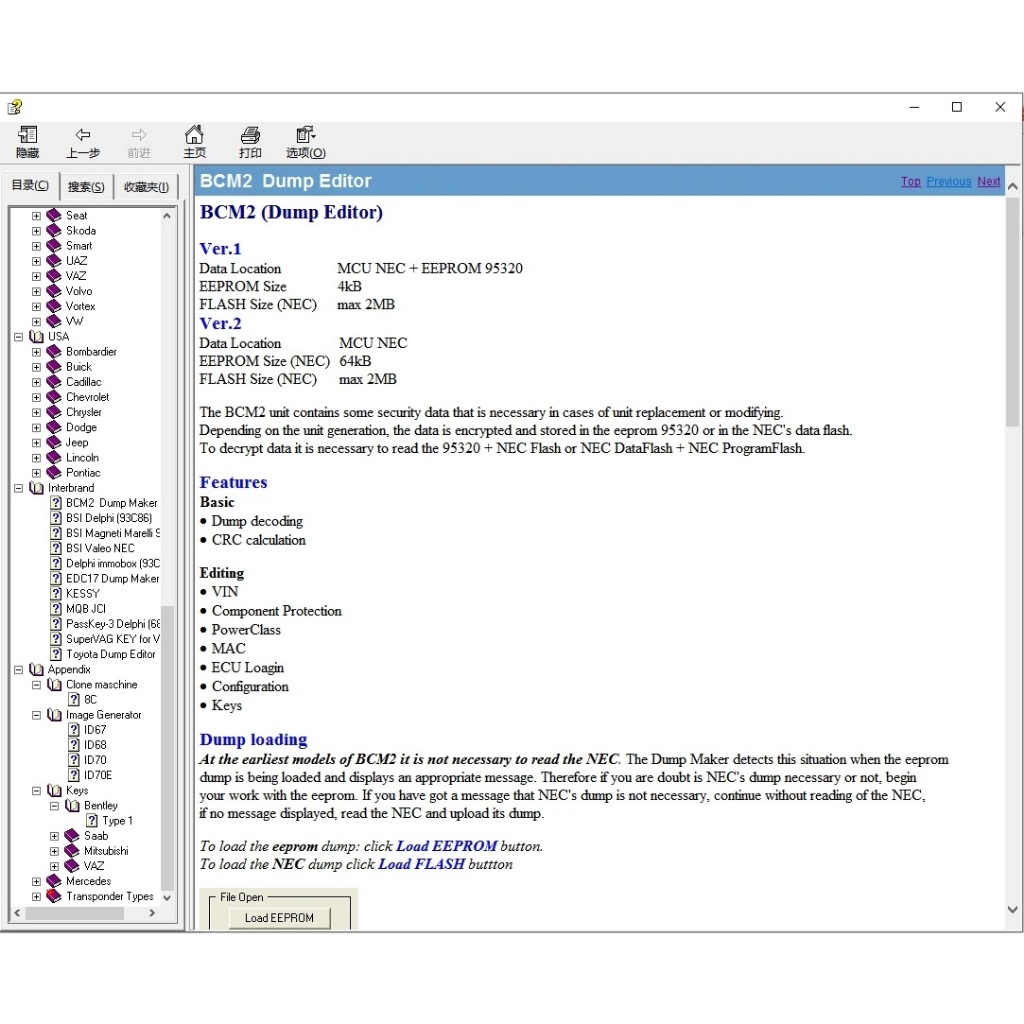Switch to the Favorites (收藏夹) tab
The width and height of the screenshot is (1024, 1024).
coord(146,187)
